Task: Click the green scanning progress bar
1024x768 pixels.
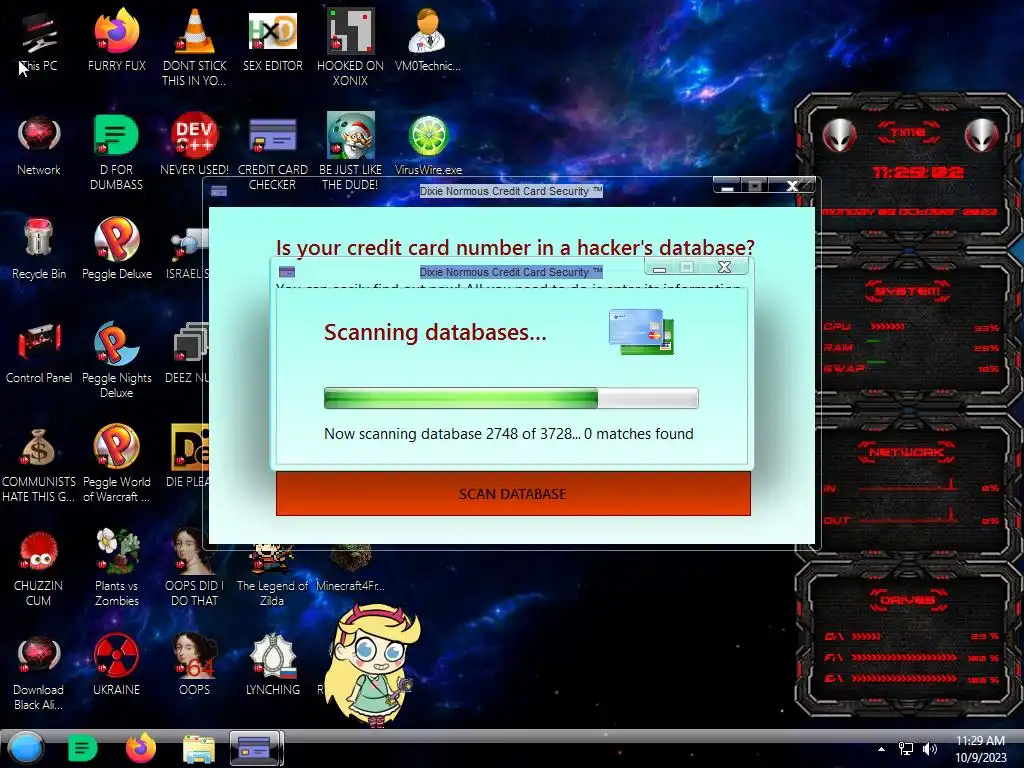Action: [x=511, y=398]
